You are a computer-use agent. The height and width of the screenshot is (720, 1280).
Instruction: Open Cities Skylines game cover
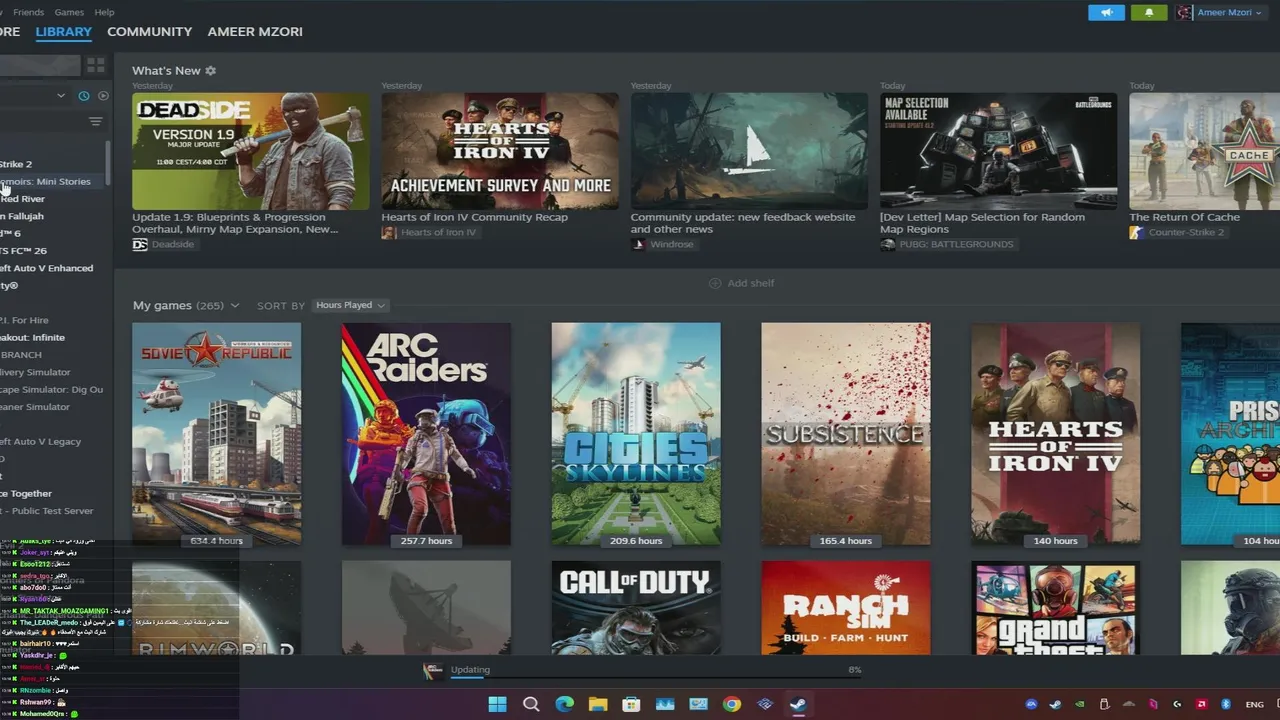636,434
